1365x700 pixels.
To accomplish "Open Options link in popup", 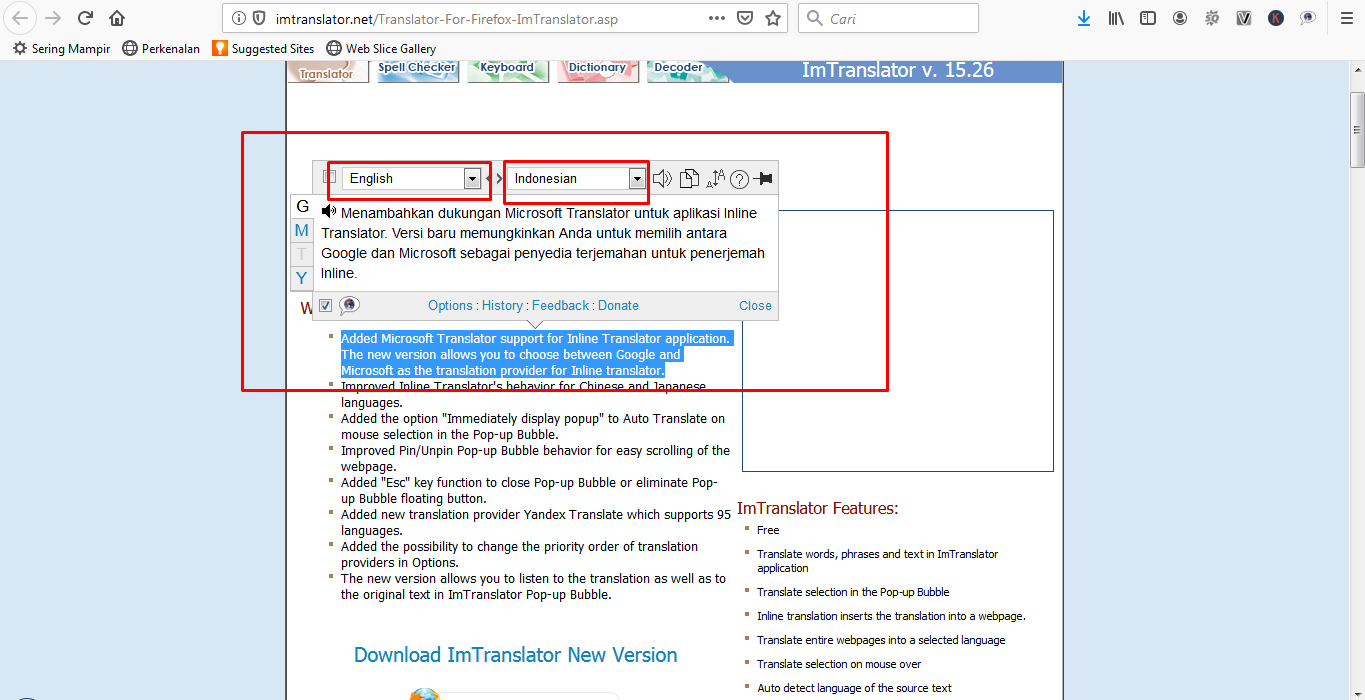I will 450,306.
